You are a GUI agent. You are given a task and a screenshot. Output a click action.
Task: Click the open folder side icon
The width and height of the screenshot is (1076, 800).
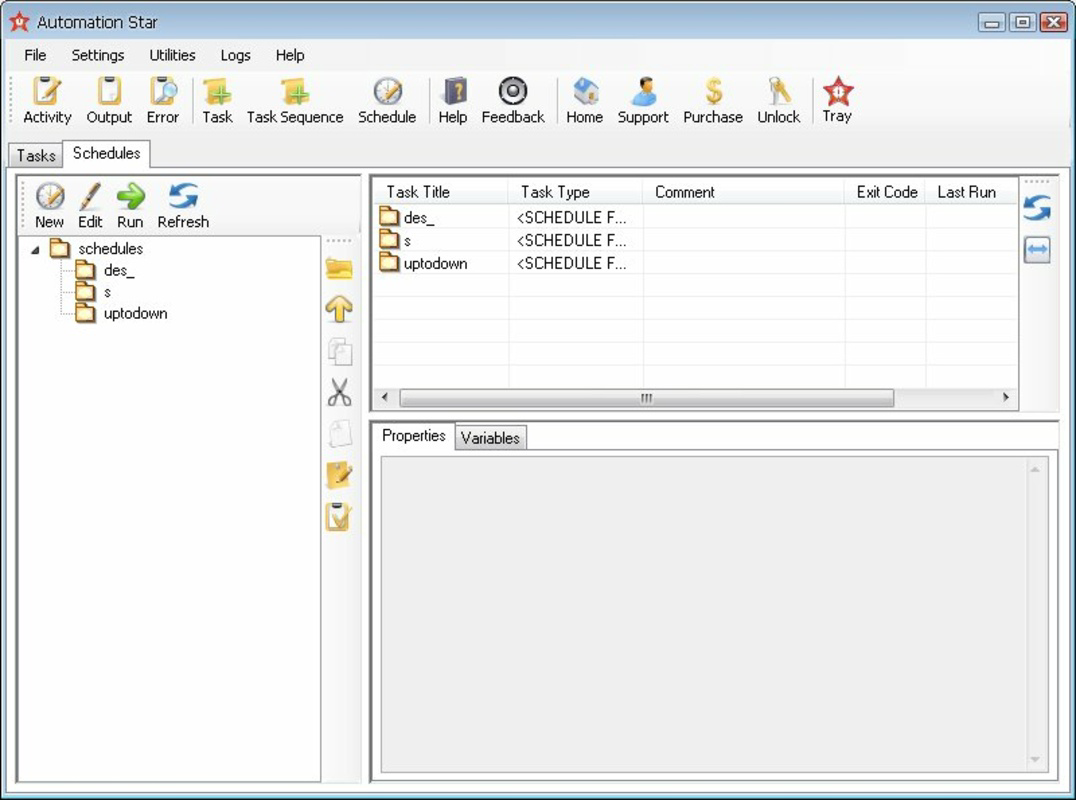click(339, 268)
